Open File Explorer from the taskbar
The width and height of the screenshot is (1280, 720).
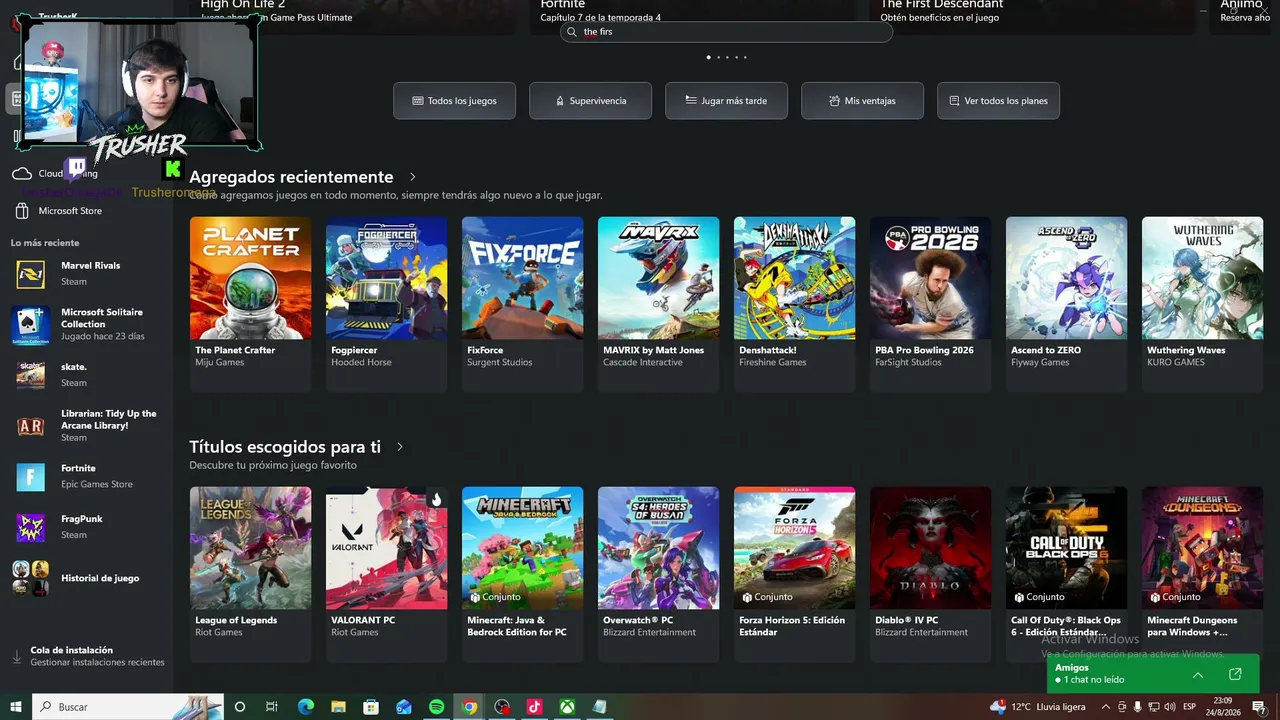[x=338, y=707]
